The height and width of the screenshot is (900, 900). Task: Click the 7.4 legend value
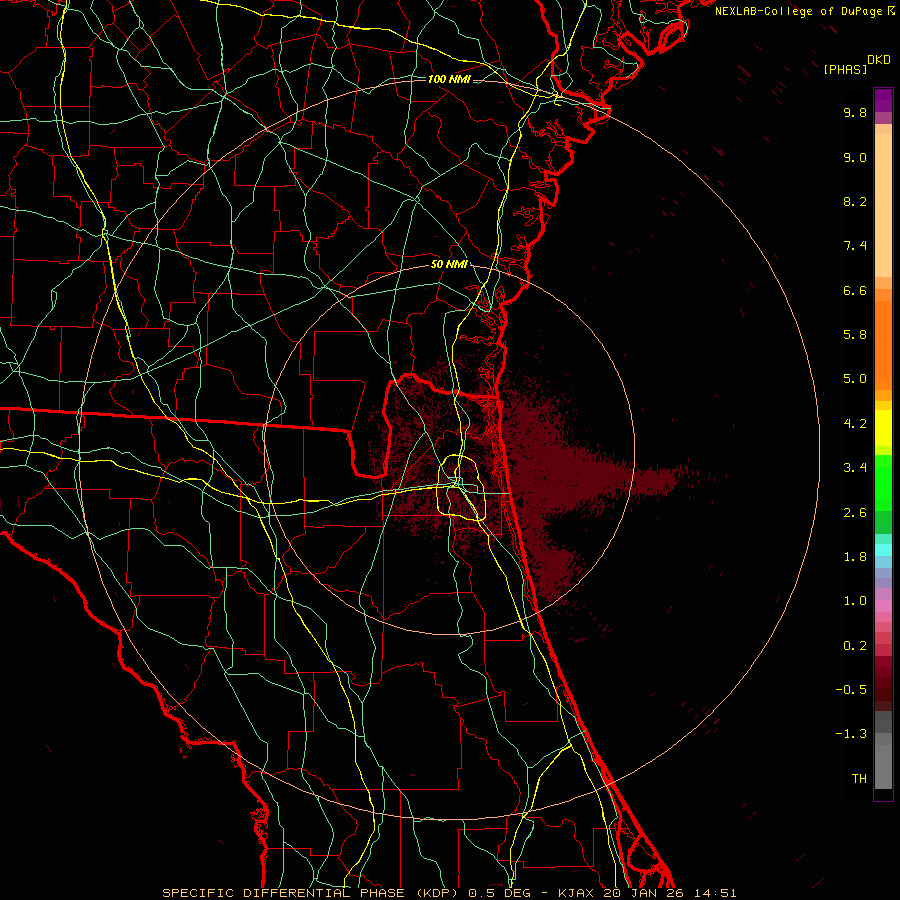tap(855, 246)
